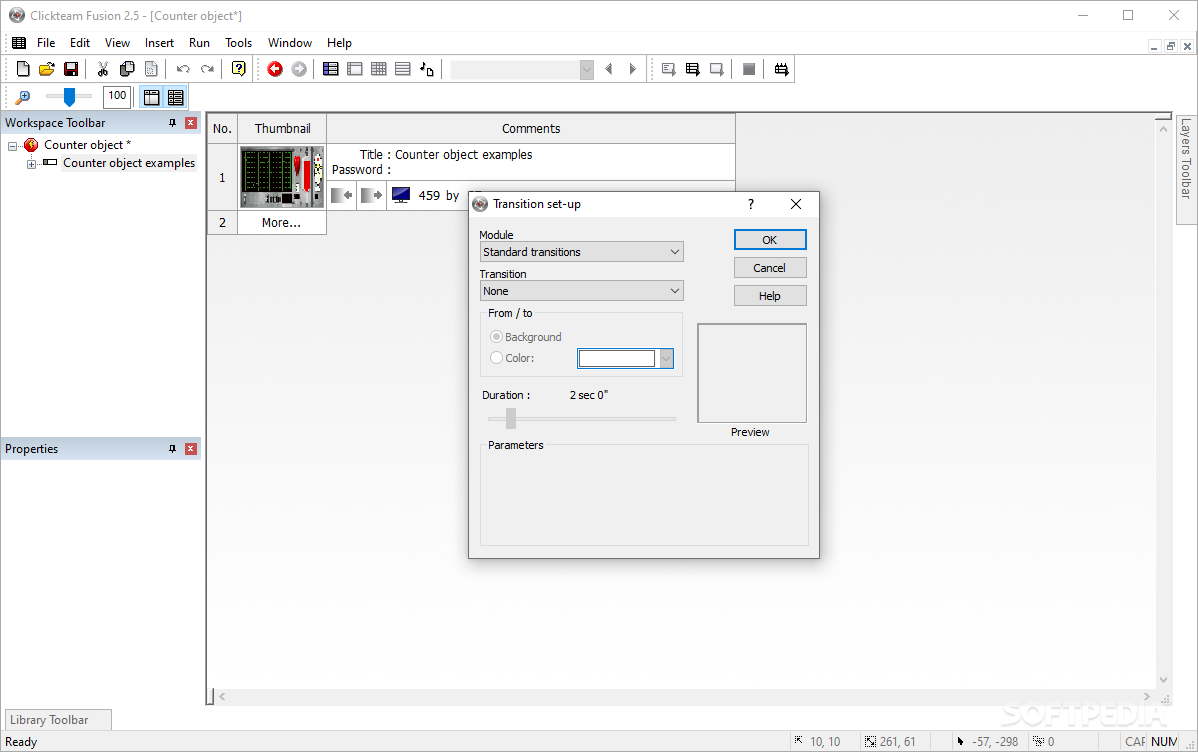This screenshot has width=1198, height=752.
Task: Open the Event editor grid icon
Action: 379,70
